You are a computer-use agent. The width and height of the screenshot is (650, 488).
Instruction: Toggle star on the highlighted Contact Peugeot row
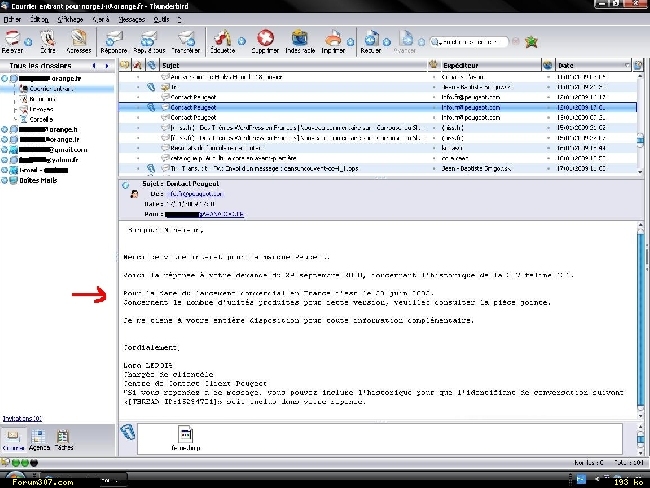click(x=138, y=107)
